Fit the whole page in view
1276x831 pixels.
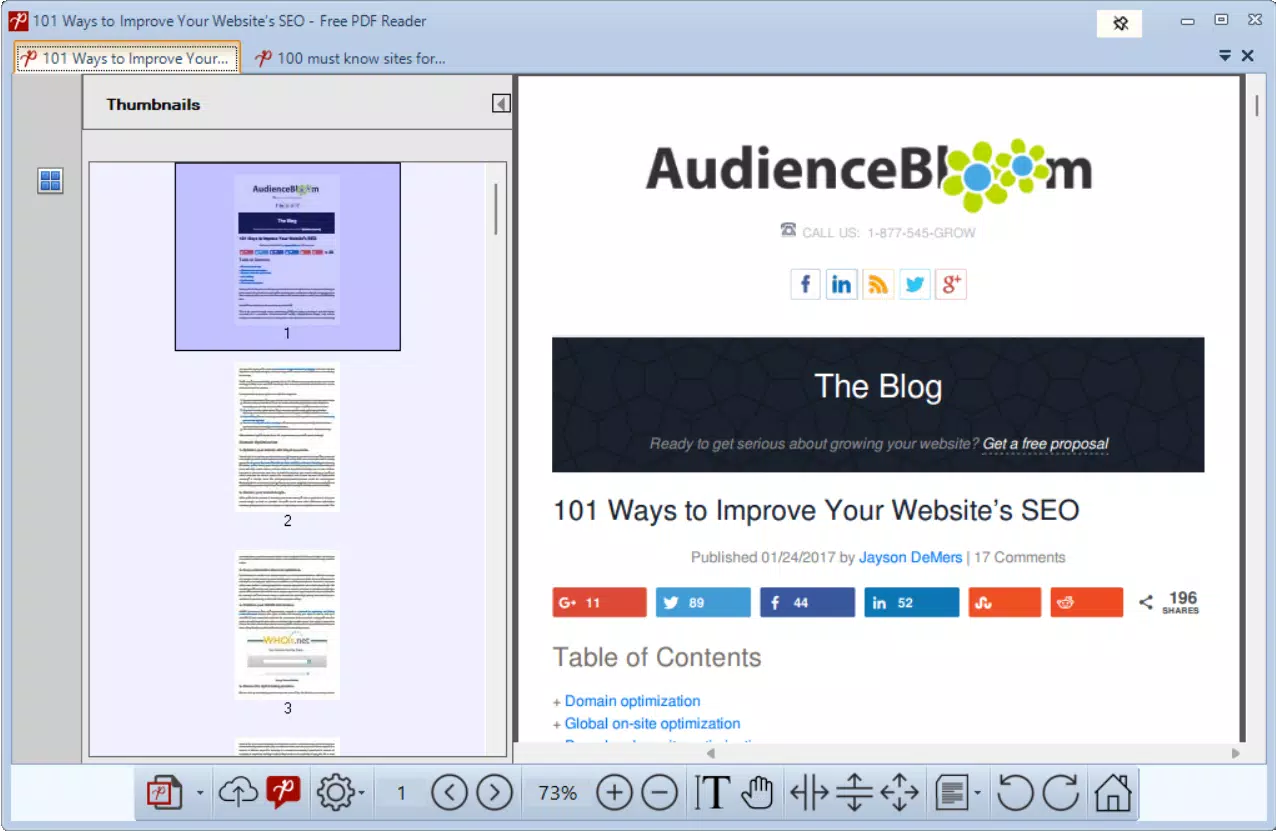[899, 793]
